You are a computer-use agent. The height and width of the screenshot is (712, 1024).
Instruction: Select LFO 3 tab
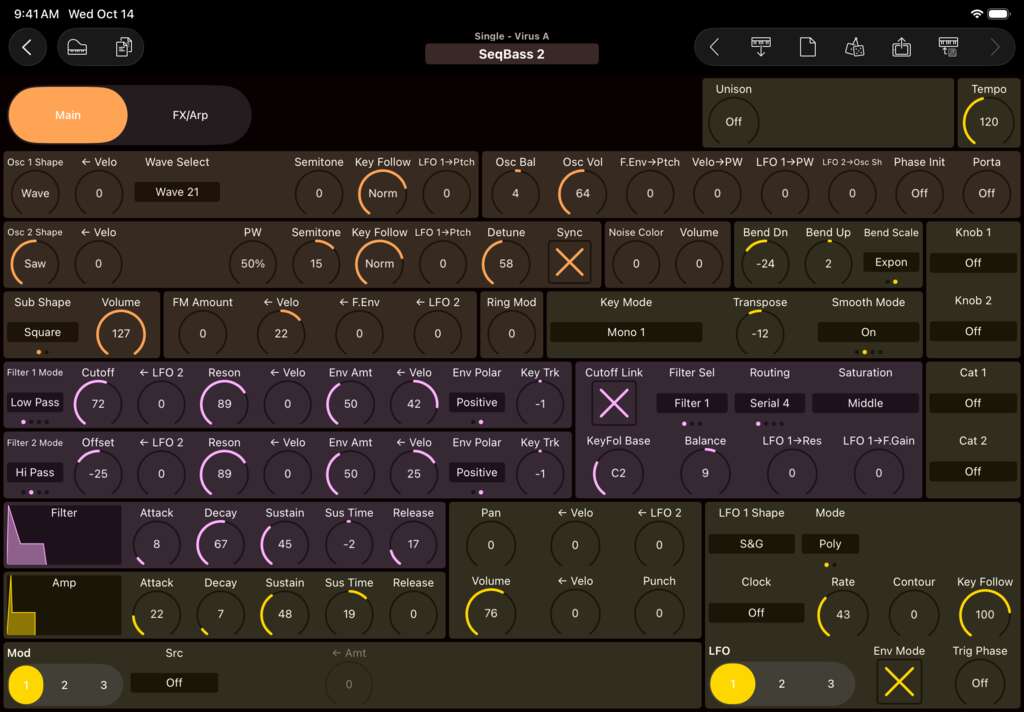[831, 683]
